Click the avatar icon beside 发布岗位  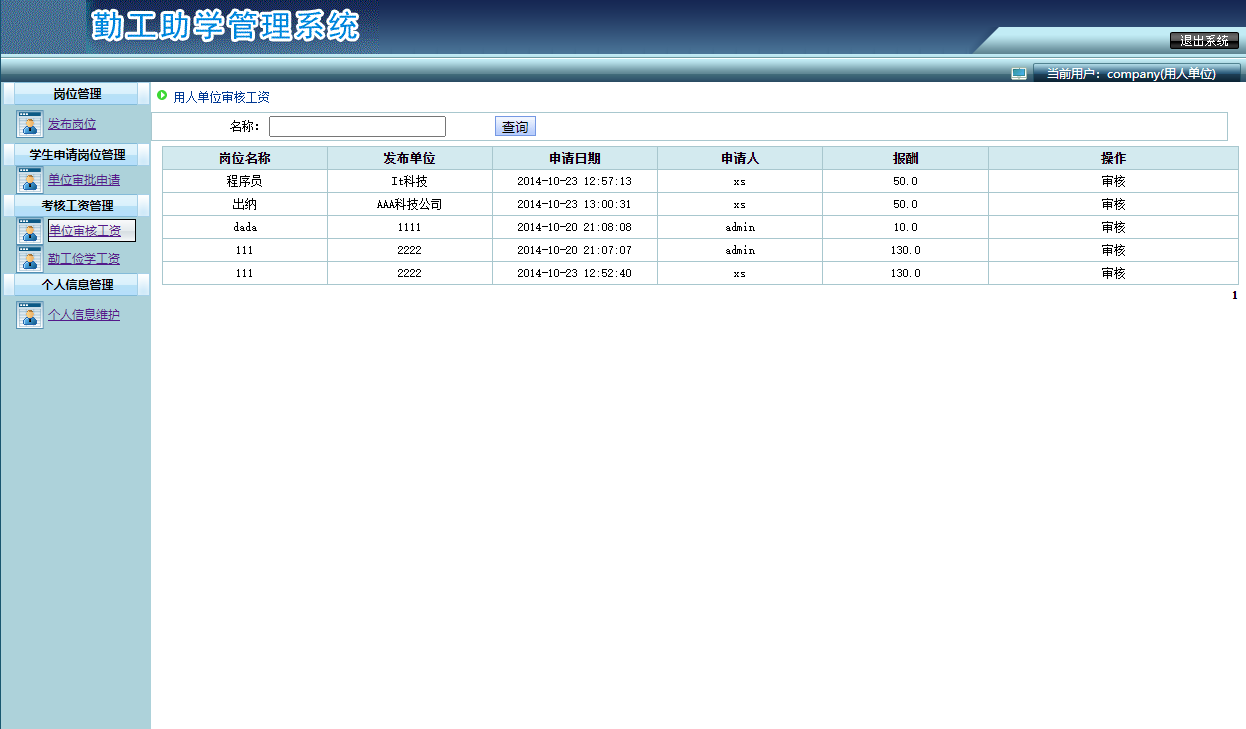[x=28, y=123]
